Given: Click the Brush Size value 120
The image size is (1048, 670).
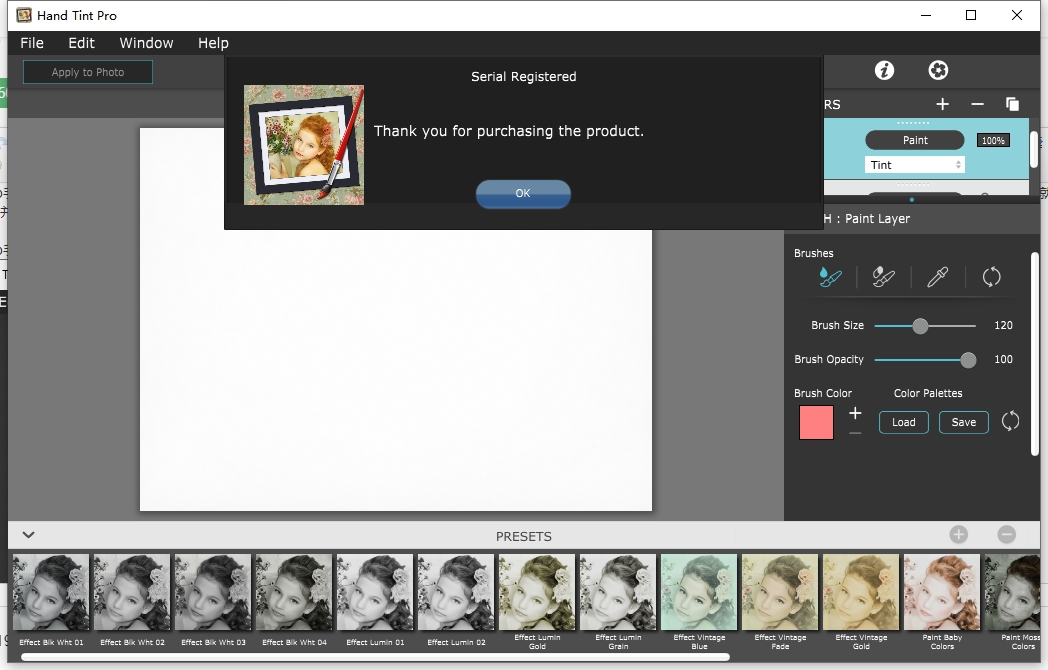Looking at the screenshot, I should coord(1003,325).
